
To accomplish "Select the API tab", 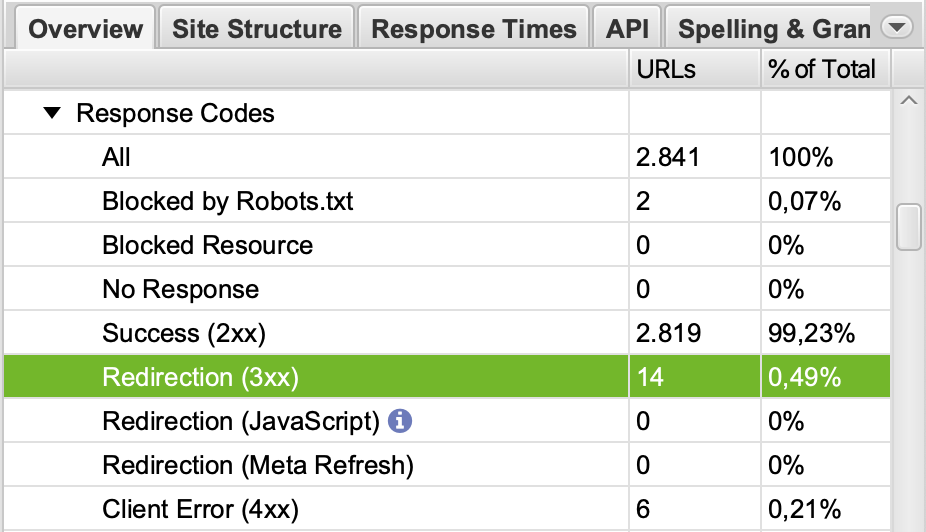I will 627,28.
